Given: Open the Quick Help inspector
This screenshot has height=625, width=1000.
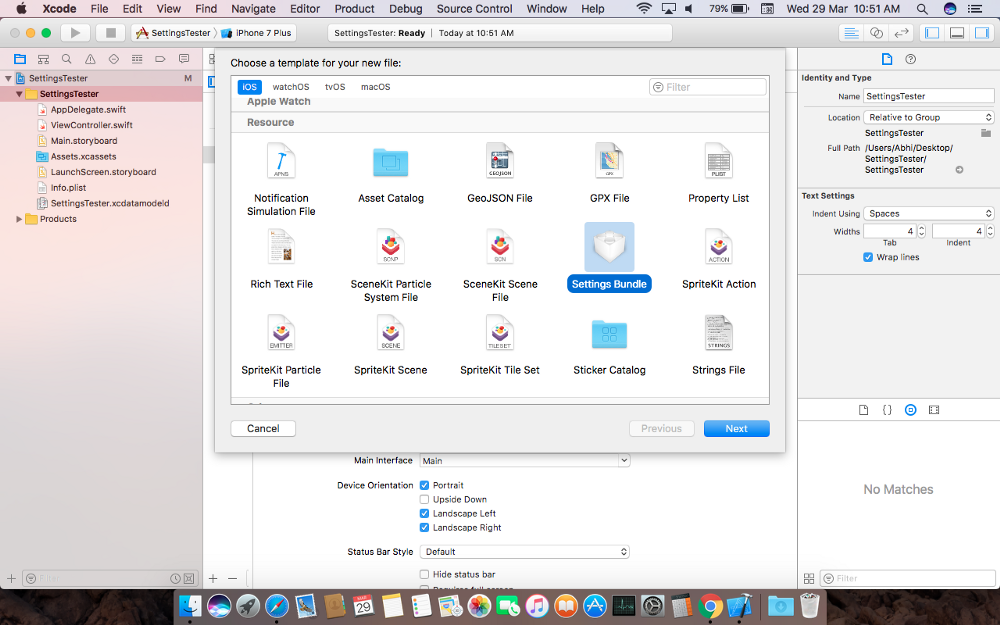Looking at the screenshot, I should 911,59.
